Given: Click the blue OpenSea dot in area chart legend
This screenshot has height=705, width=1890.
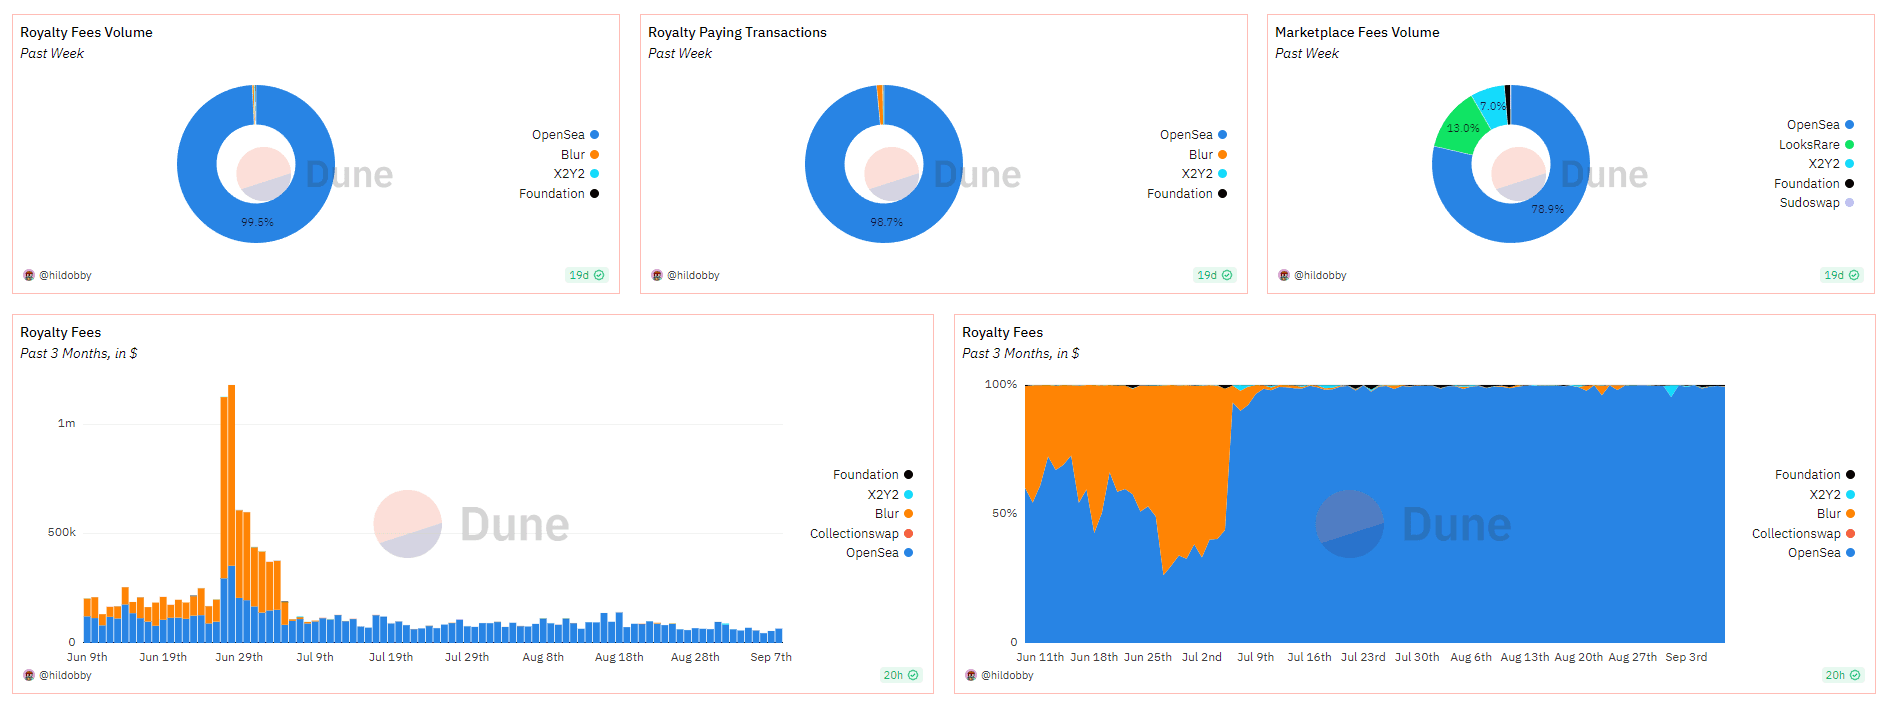Looking at the screenshot, I should [x=1851, y=553].
